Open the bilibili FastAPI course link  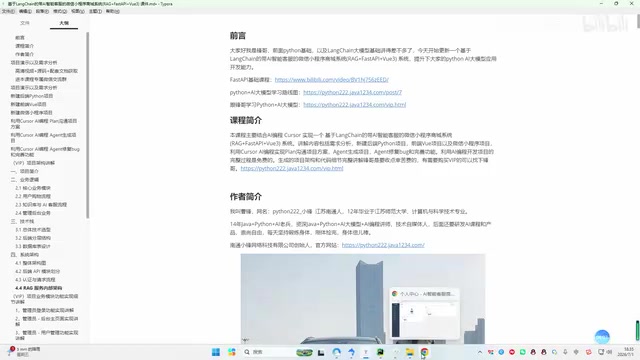331,80
